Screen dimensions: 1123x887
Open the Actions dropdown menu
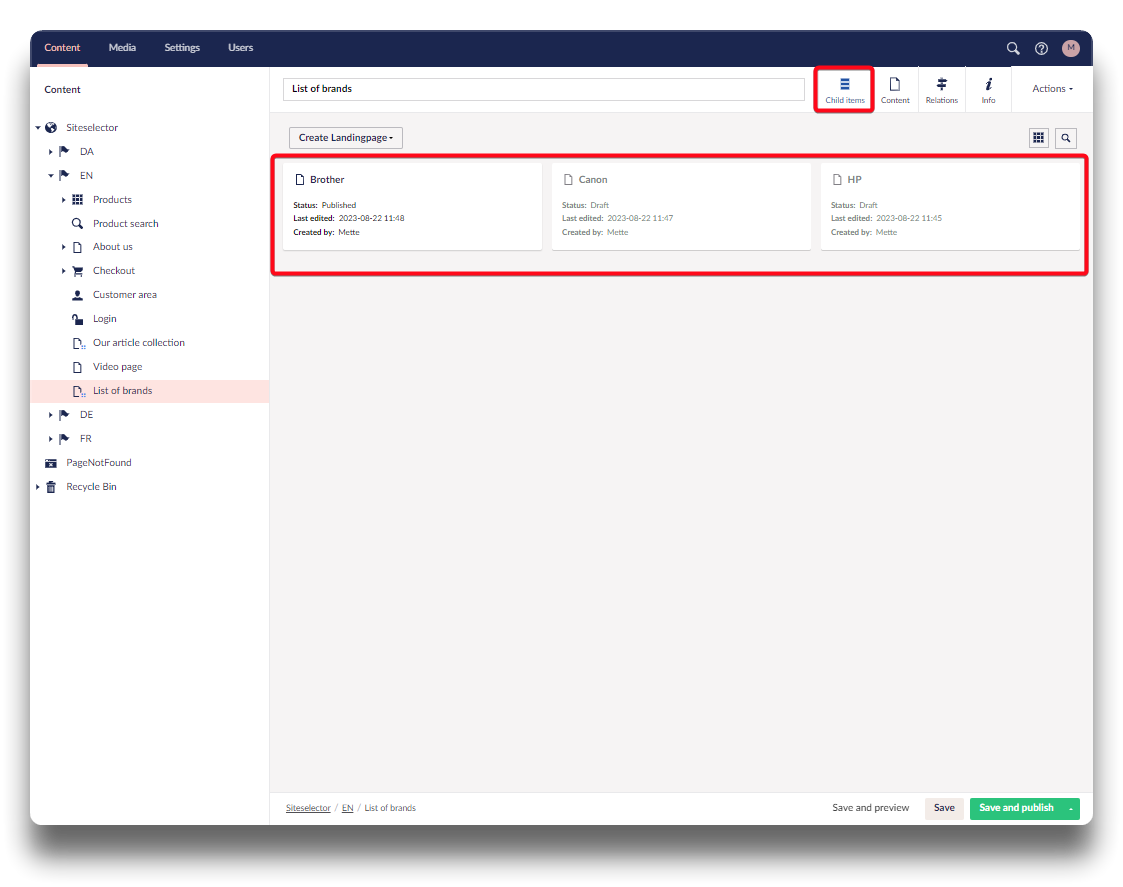[x=1052, y=89]
